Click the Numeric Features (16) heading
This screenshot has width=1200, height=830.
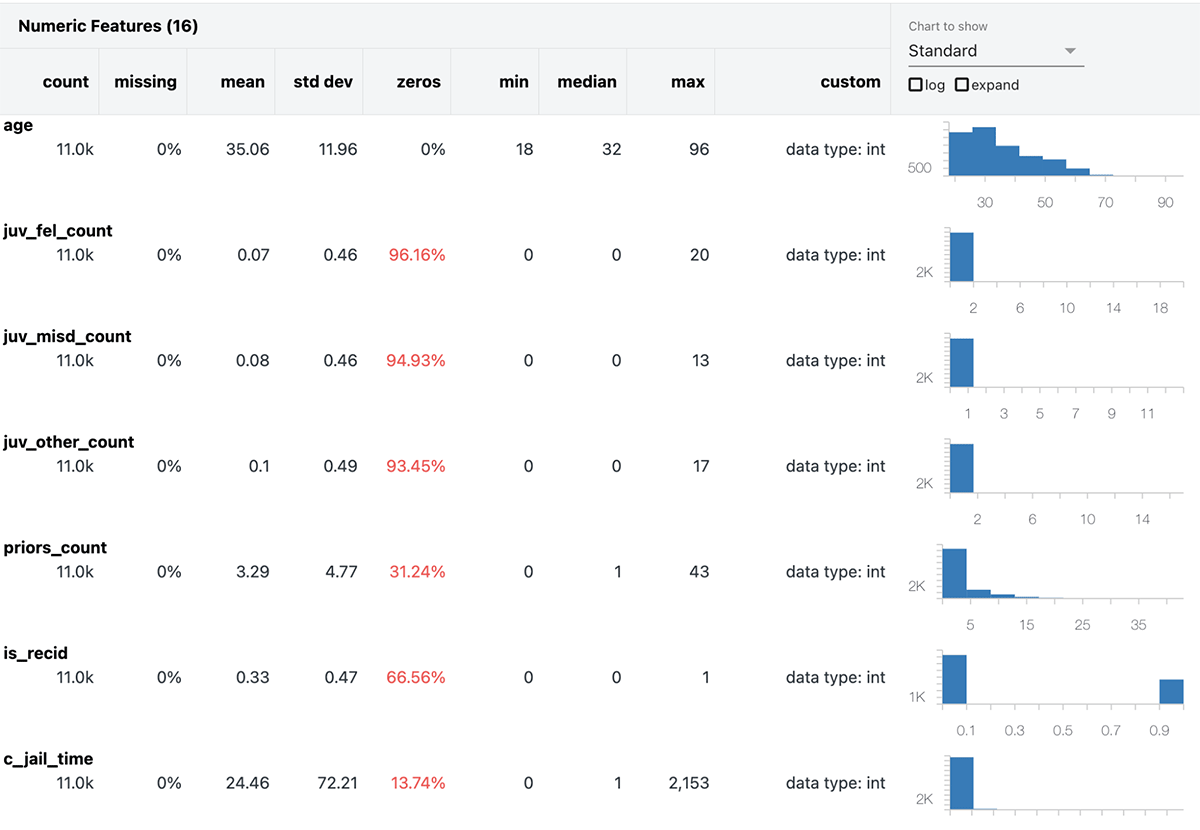click(108, 27)
